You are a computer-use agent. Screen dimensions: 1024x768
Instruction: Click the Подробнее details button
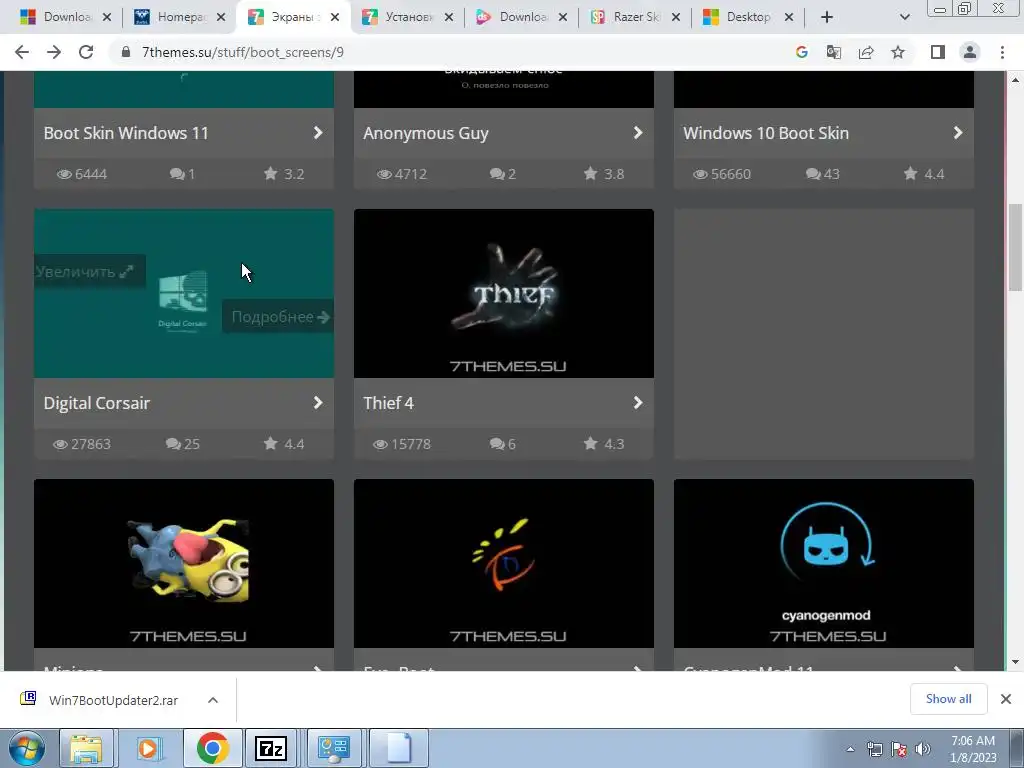pyautogui.click(x=278, y=317)
